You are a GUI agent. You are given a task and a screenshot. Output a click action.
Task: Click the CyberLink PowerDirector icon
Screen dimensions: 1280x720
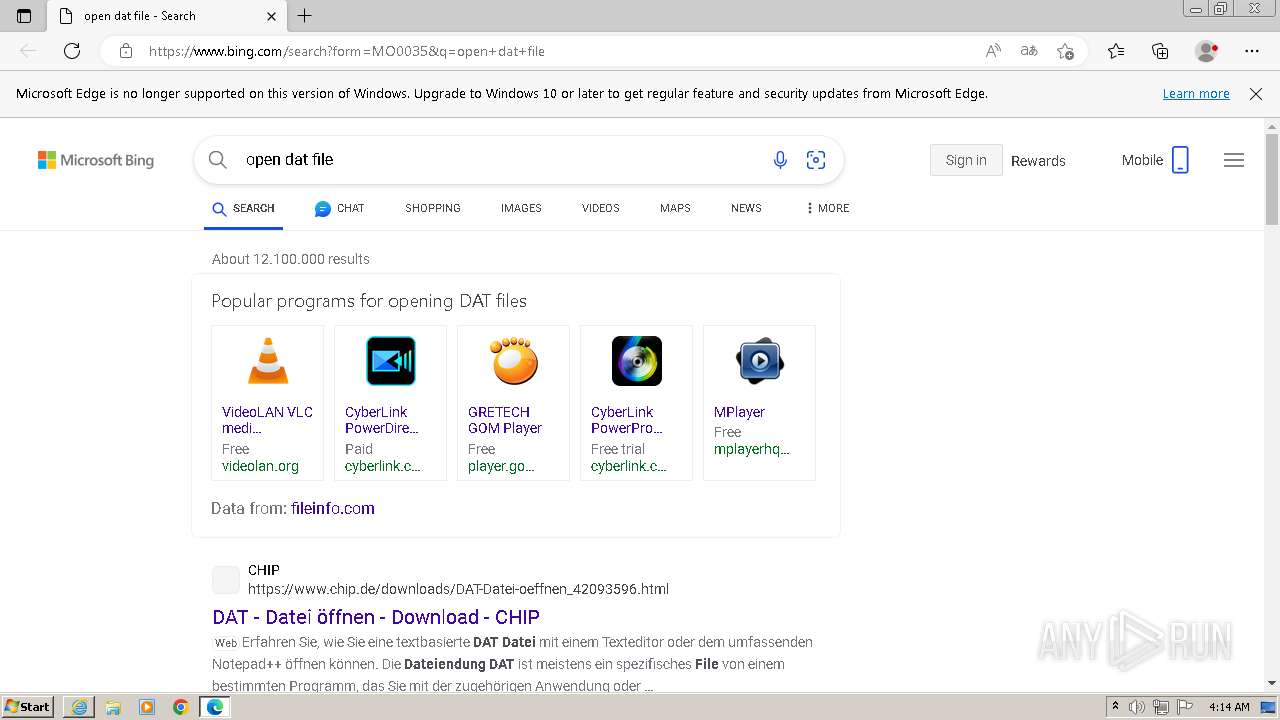click(391, 361)
